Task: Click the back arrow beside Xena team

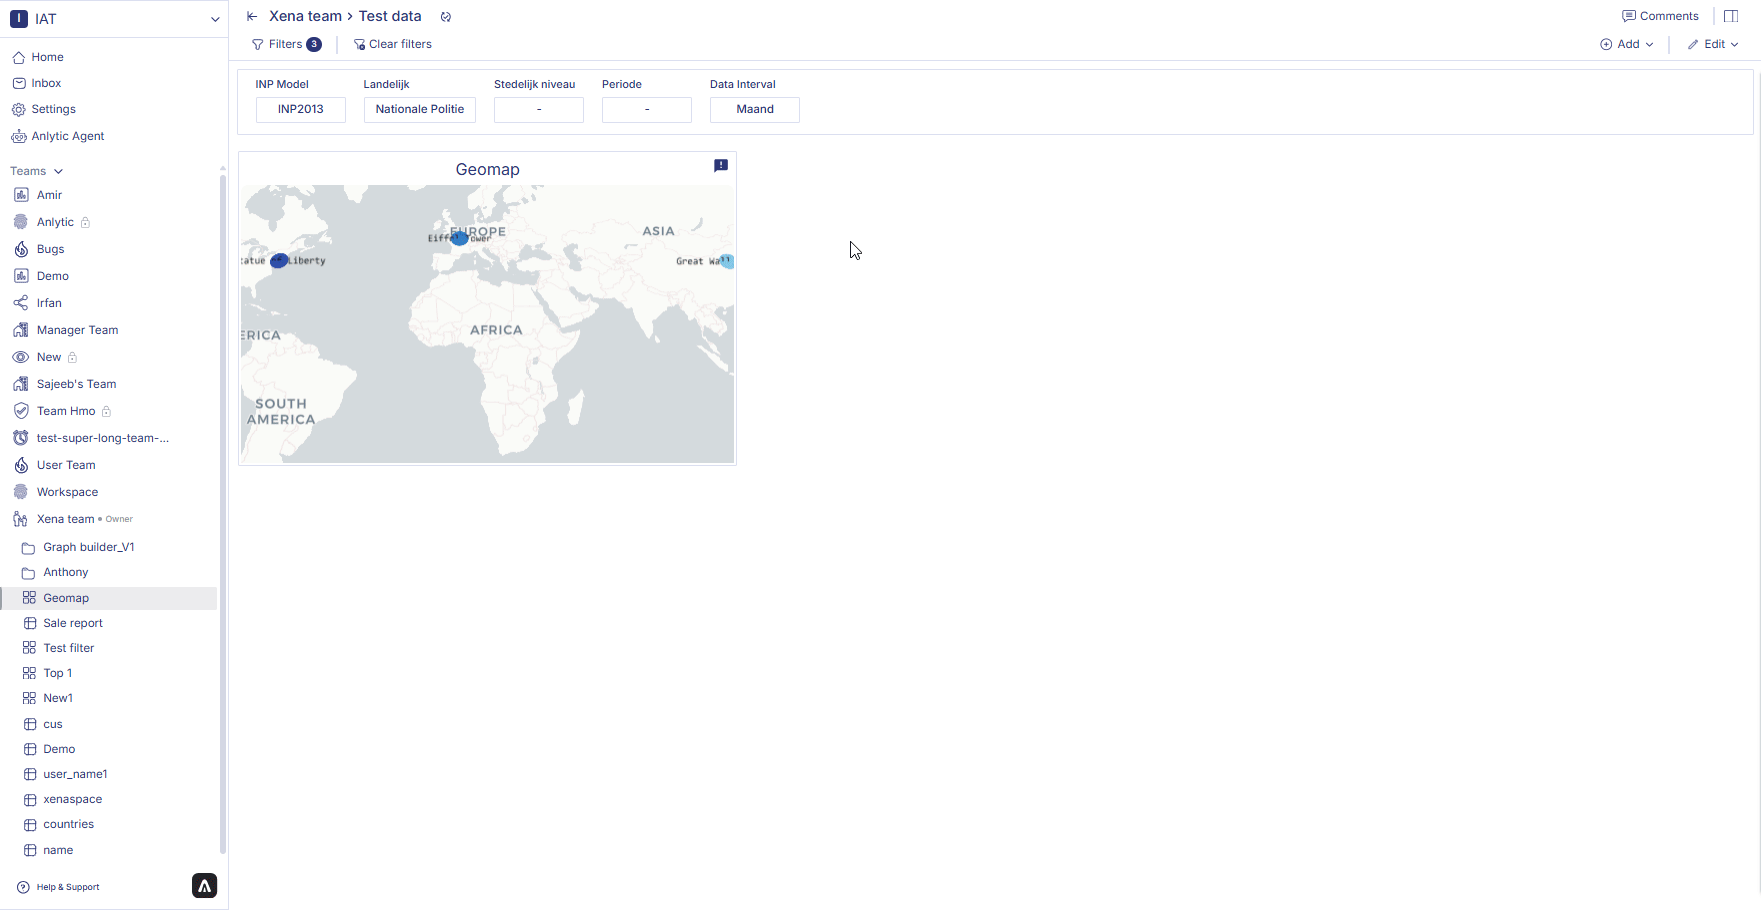Action: click(x=252, y=16)
